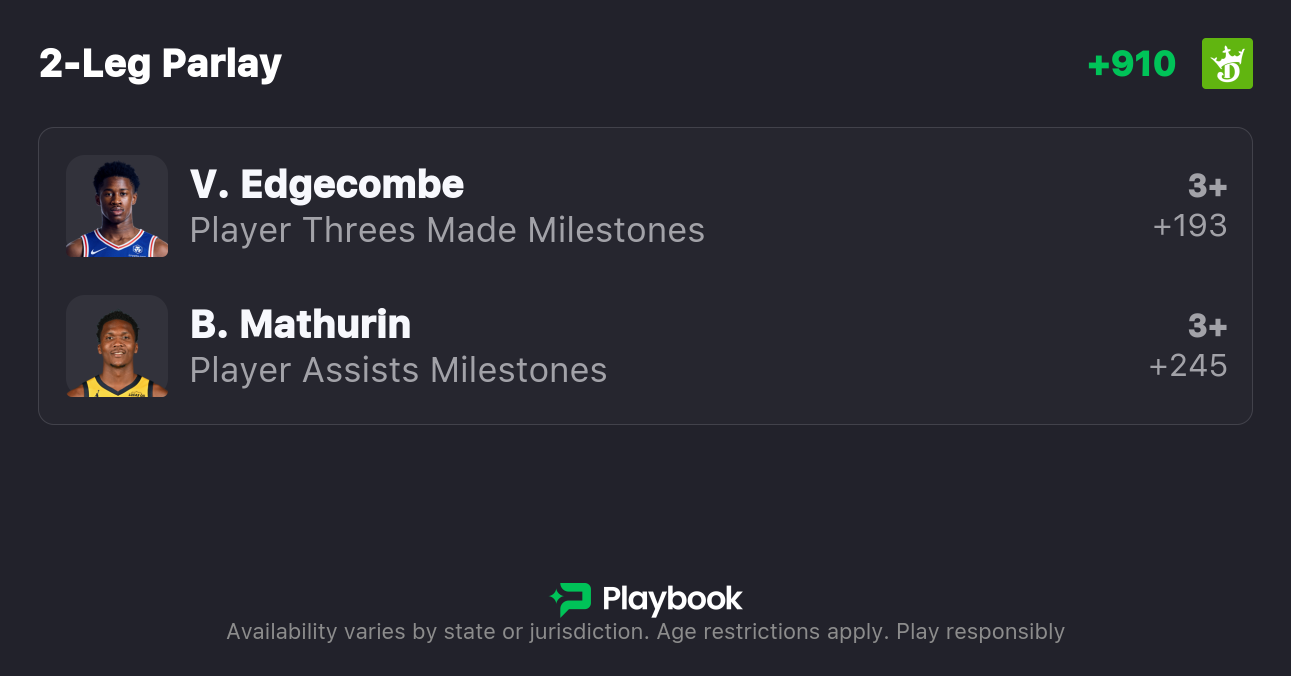The width and height of the screenshot is (1291, 676).
Task: Click the +245 leg odds
Action: [x=1188, y=366]
